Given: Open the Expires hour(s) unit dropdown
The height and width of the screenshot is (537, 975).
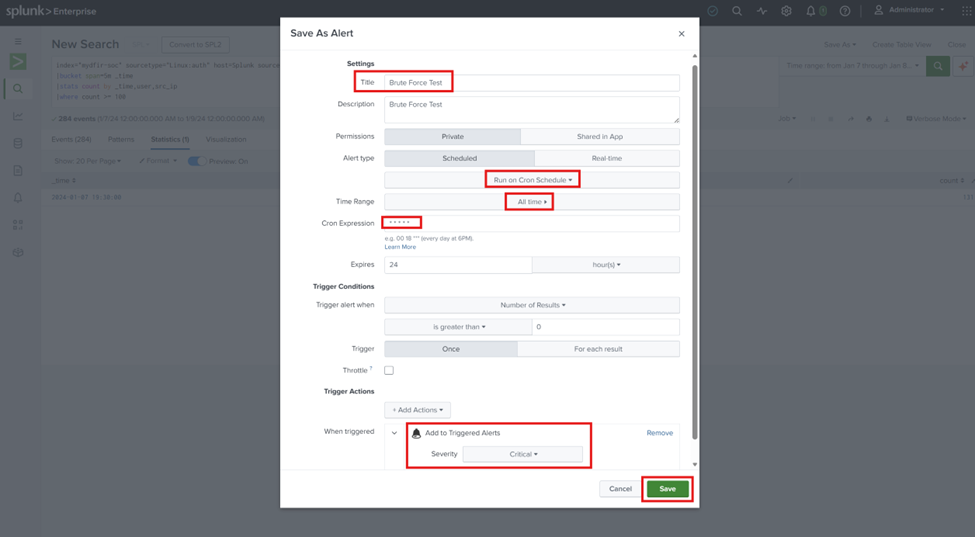Looking at the screenshot, I should [x=606, y=265].
